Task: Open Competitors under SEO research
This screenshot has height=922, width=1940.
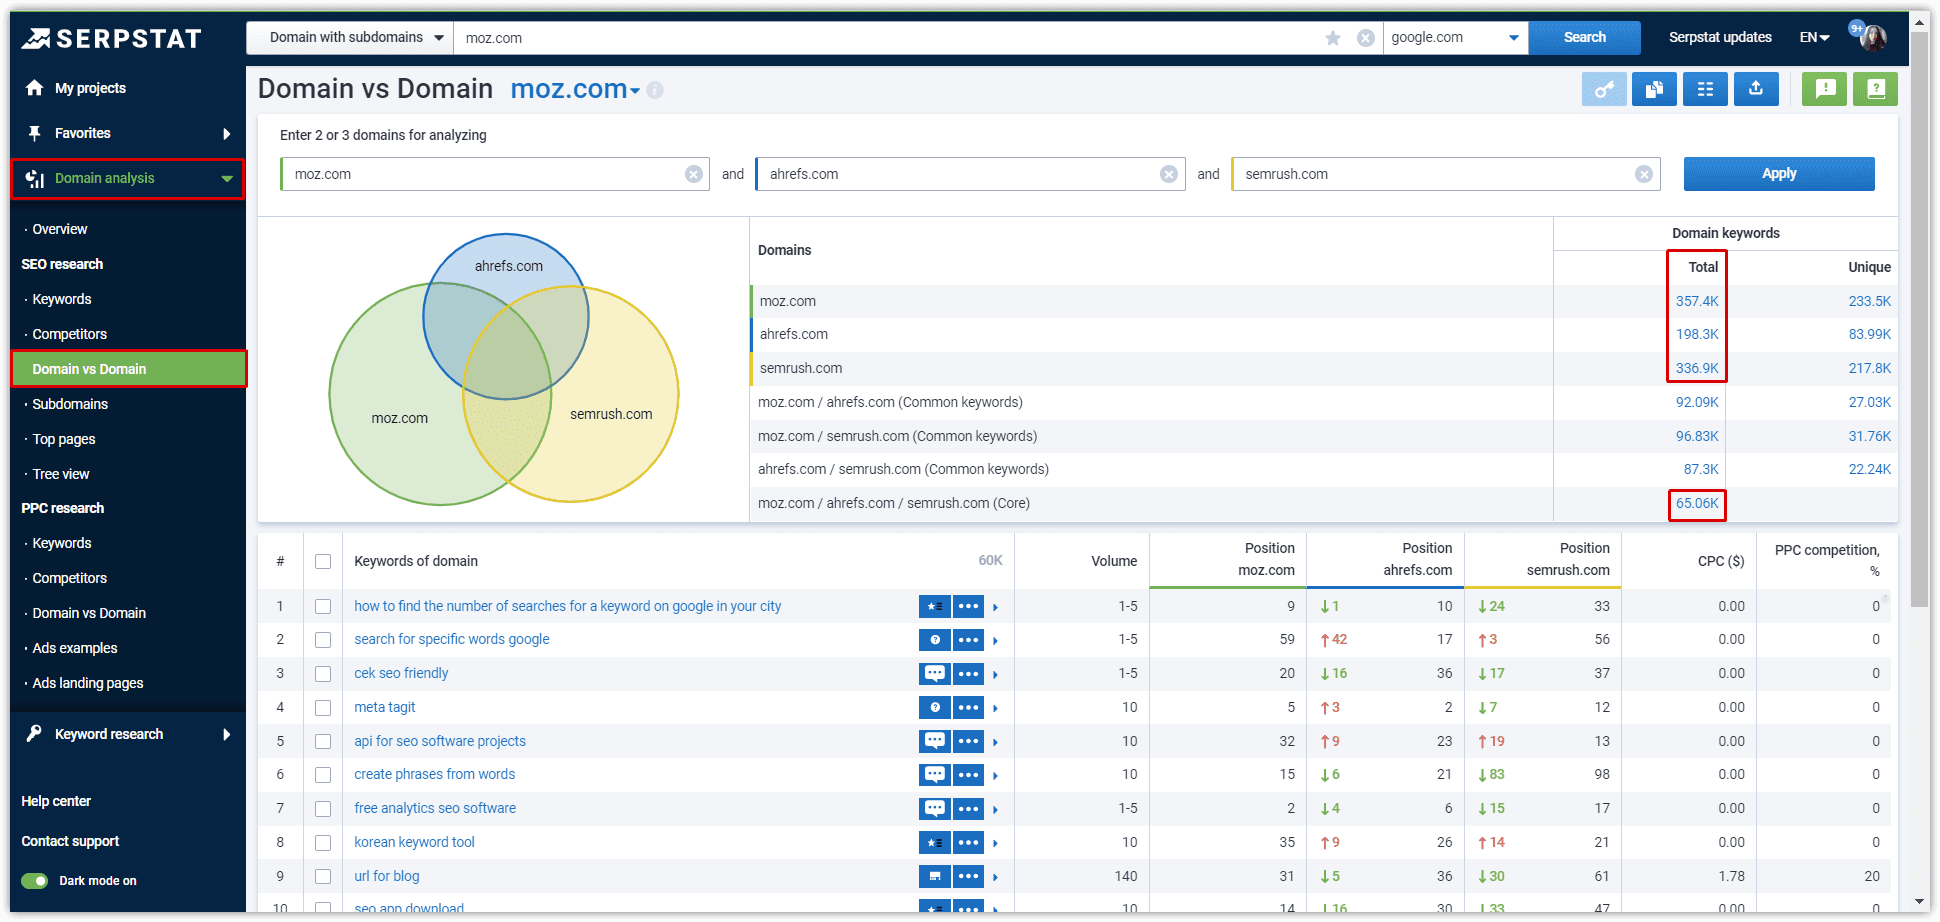Action: tap(69, 334)
